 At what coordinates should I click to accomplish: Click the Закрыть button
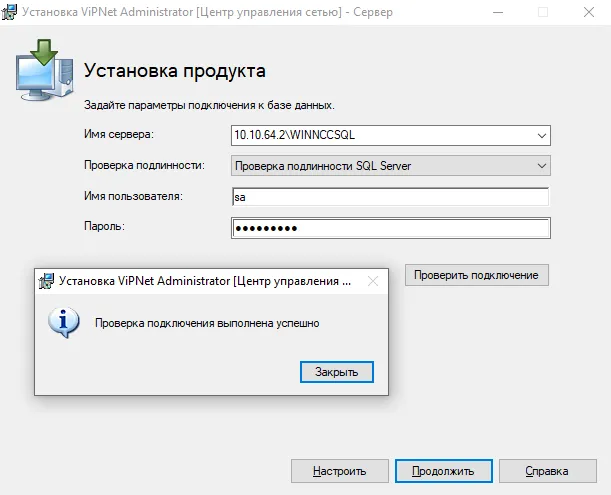pyautogui.click(x=337, y=372)
